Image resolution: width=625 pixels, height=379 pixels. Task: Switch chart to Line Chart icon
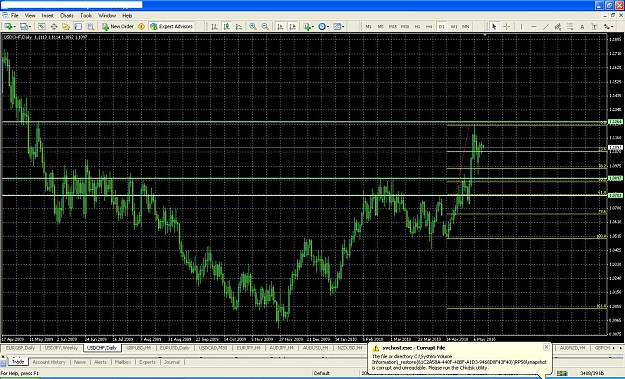[239, 26]
